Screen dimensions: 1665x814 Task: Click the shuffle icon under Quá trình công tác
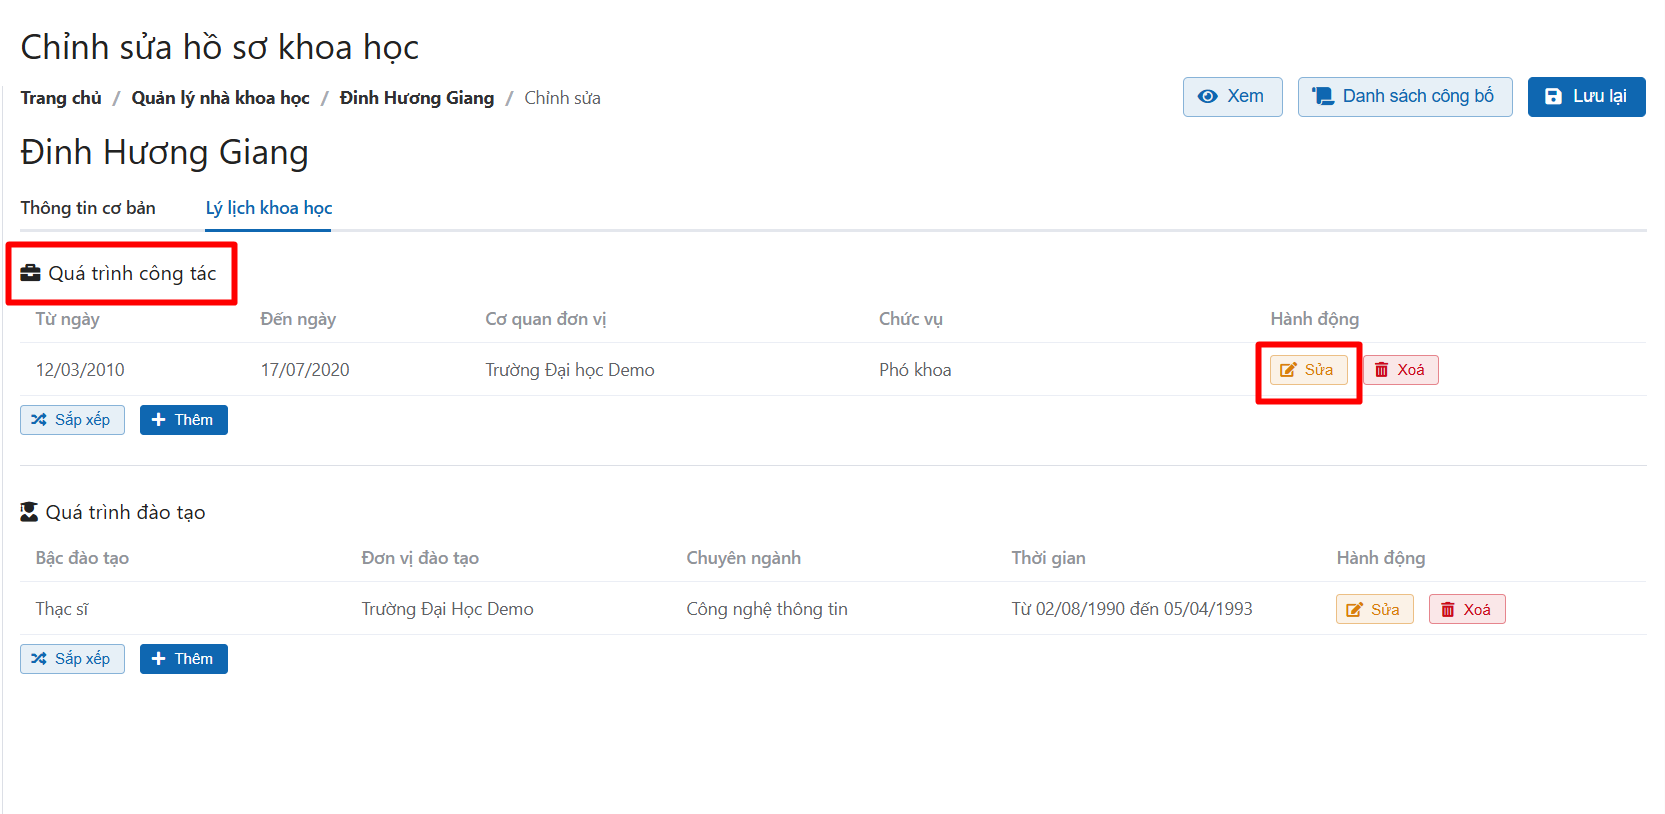39,420
